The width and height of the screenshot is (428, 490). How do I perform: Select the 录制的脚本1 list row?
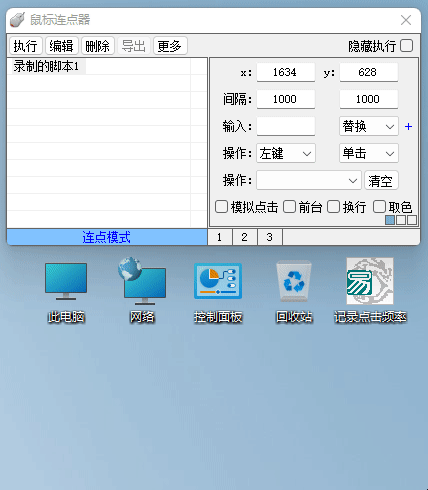[107, 66]
